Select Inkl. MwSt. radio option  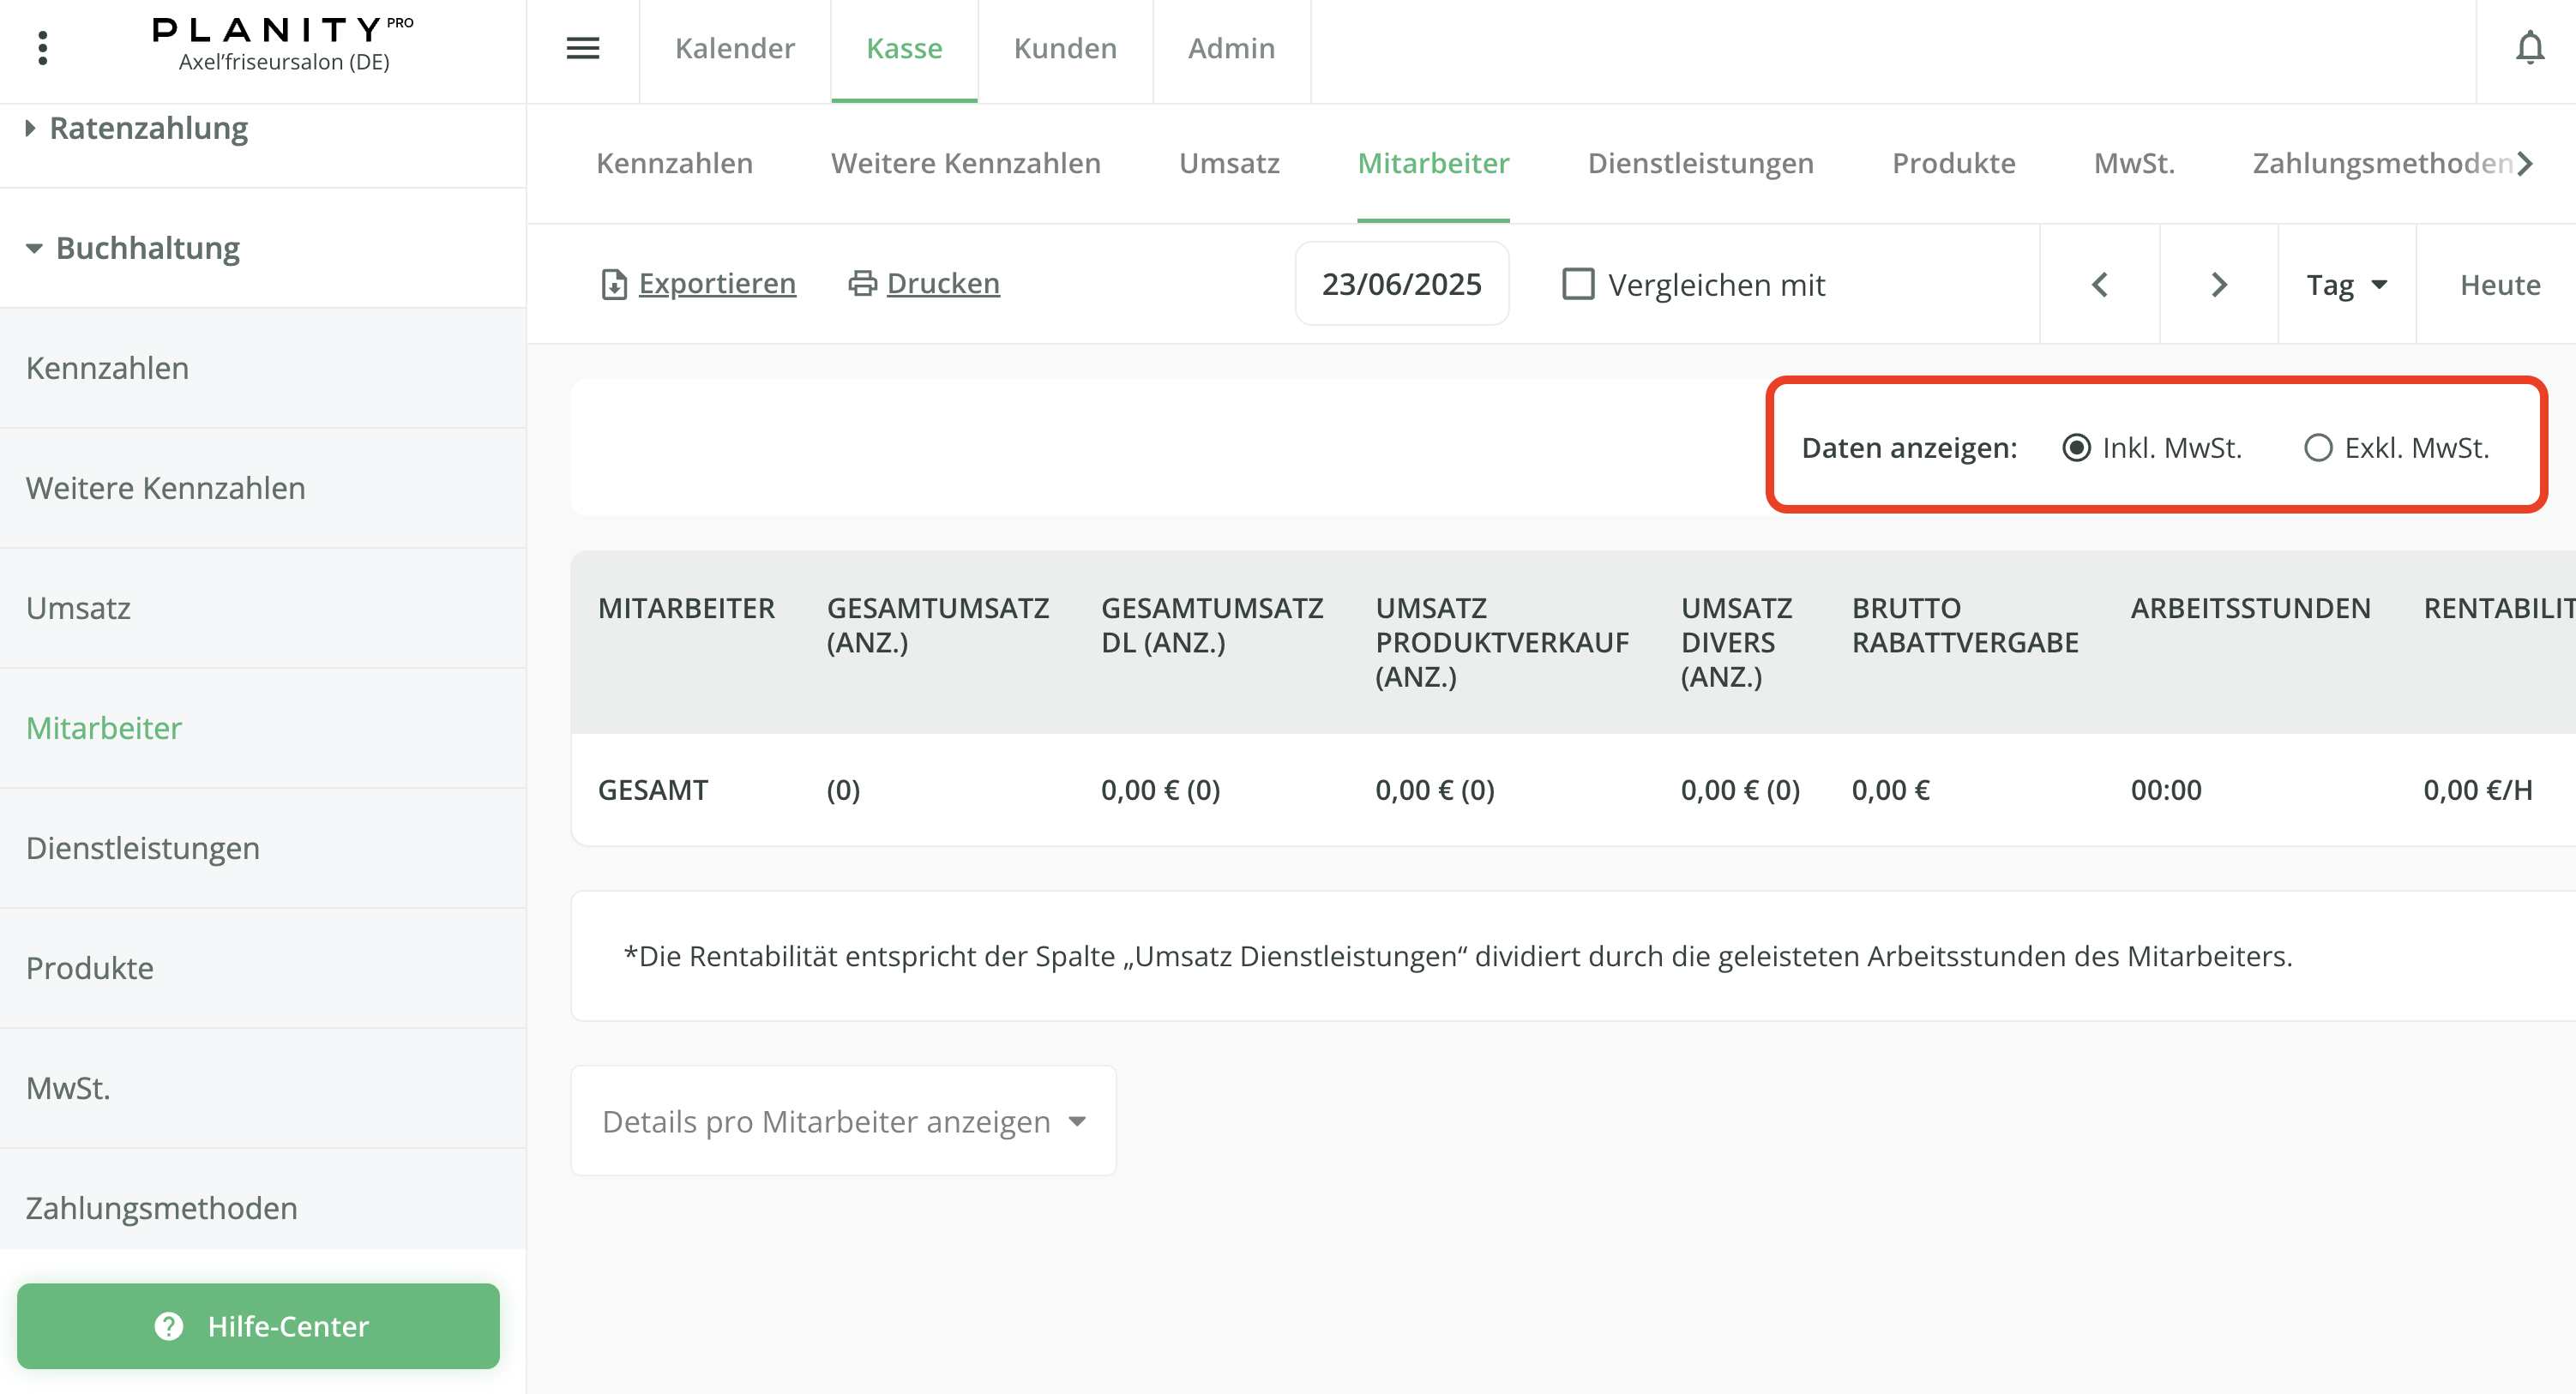click(x=2076, y=448)
